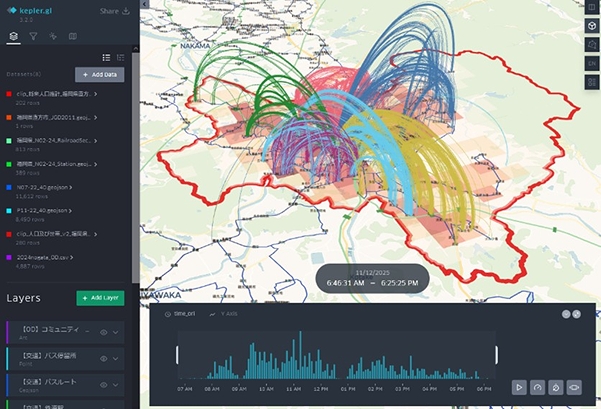Screen dimensions: 601x409
Task: Open the Layers tab icon in side panel
Action: tap(13, 36)
